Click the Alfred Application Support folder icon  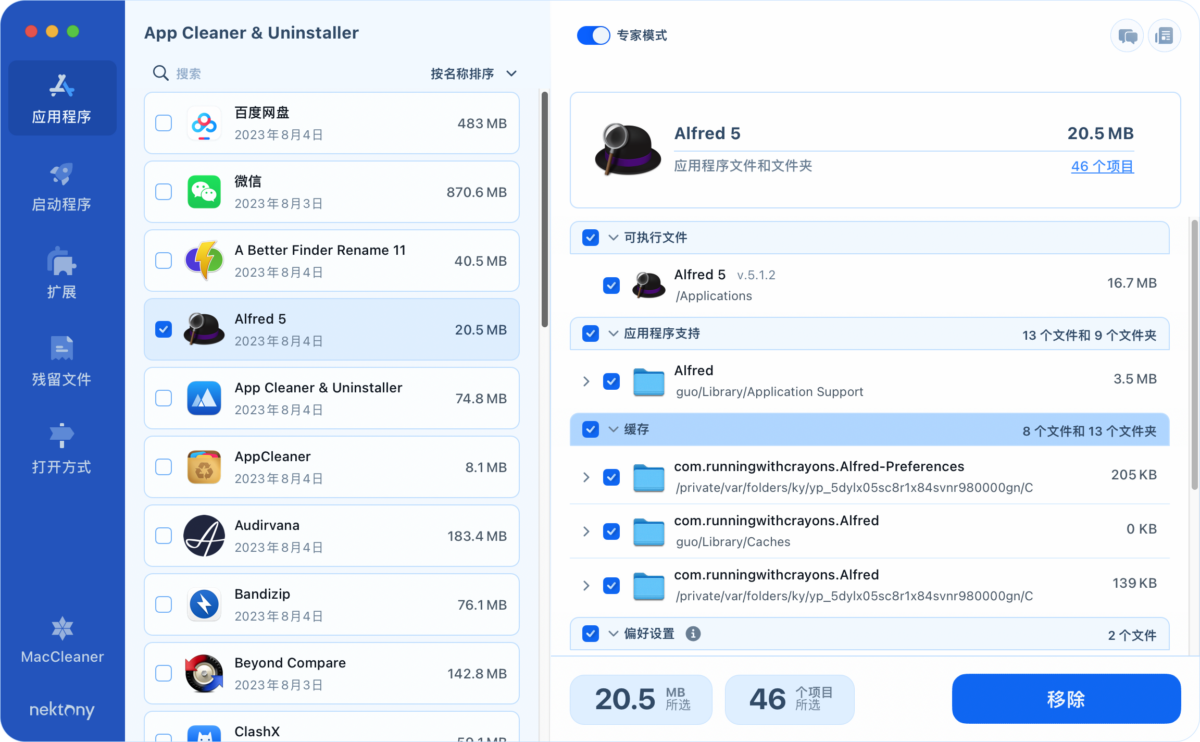(x=649, y=381)
